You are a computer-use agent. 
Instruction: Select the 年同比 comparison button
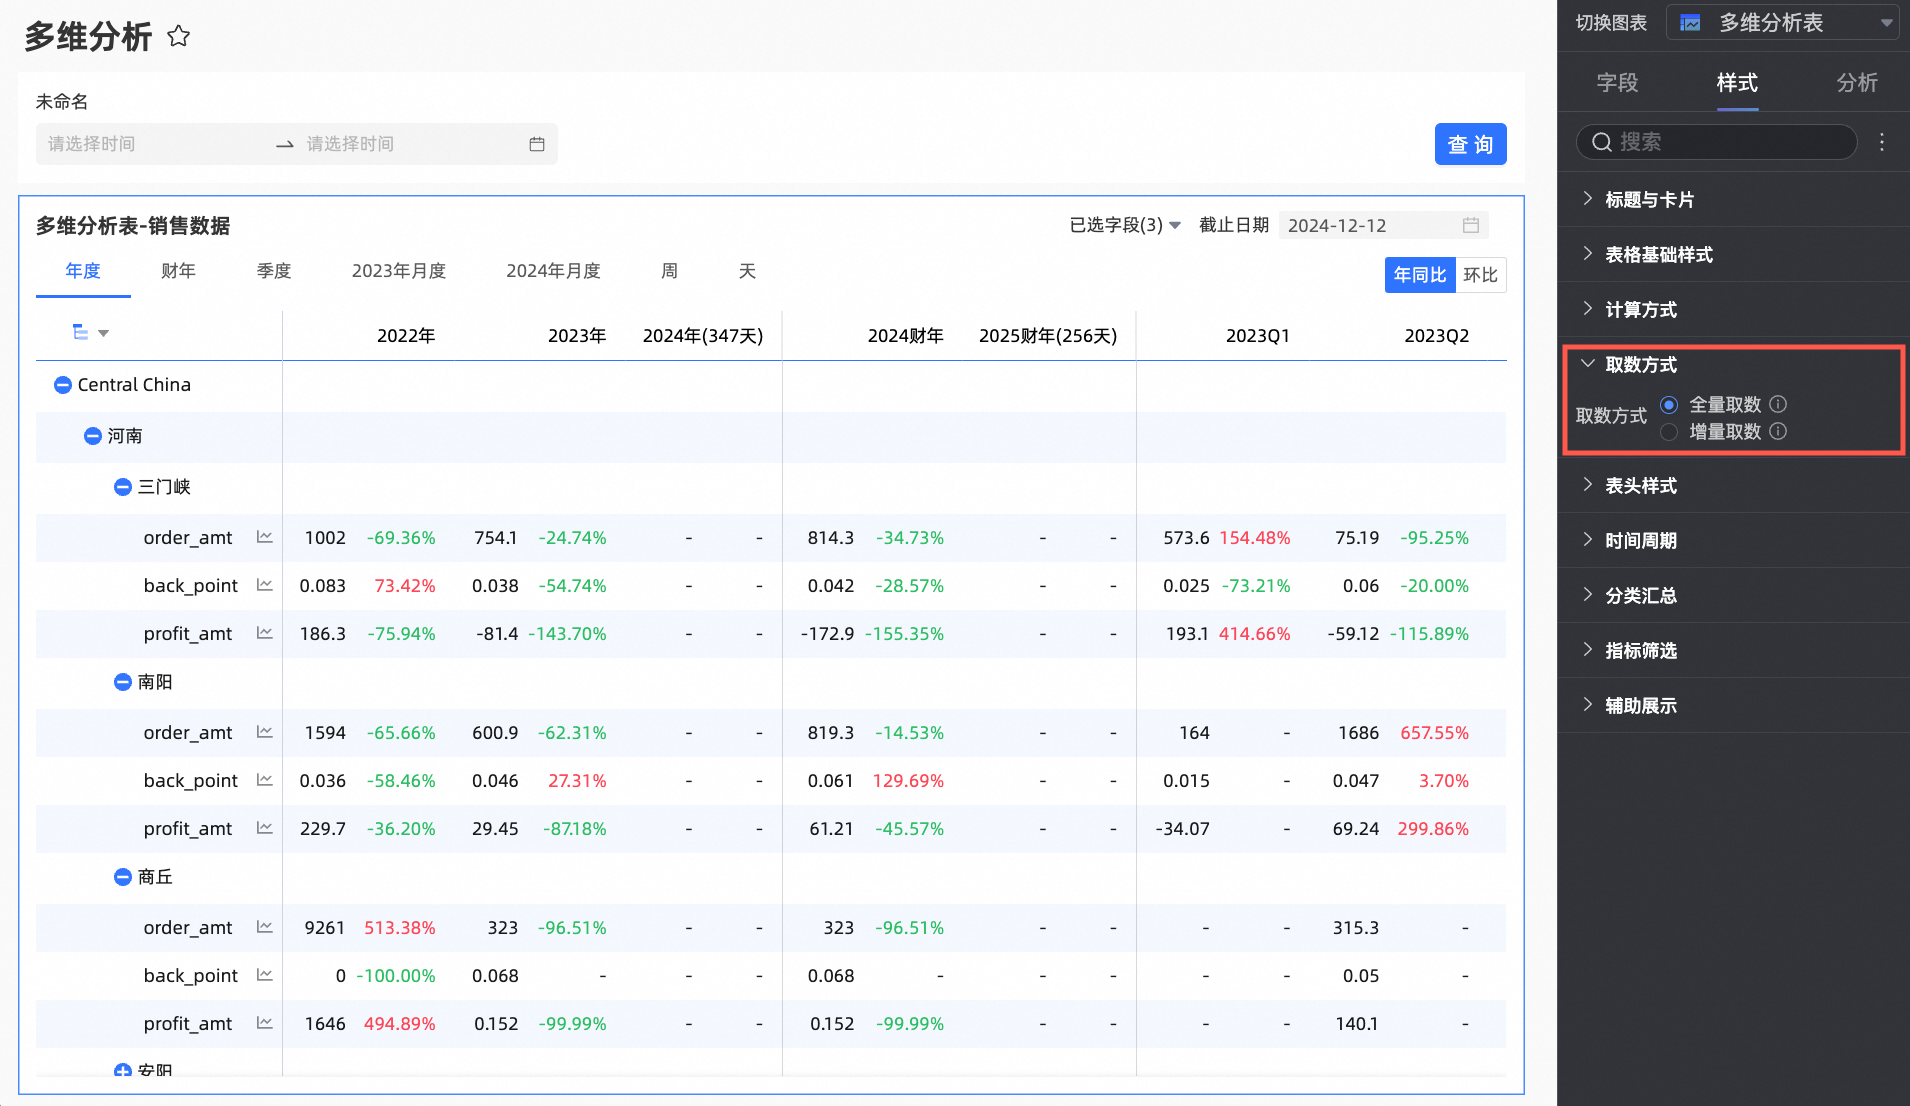tap(1419, 275)
